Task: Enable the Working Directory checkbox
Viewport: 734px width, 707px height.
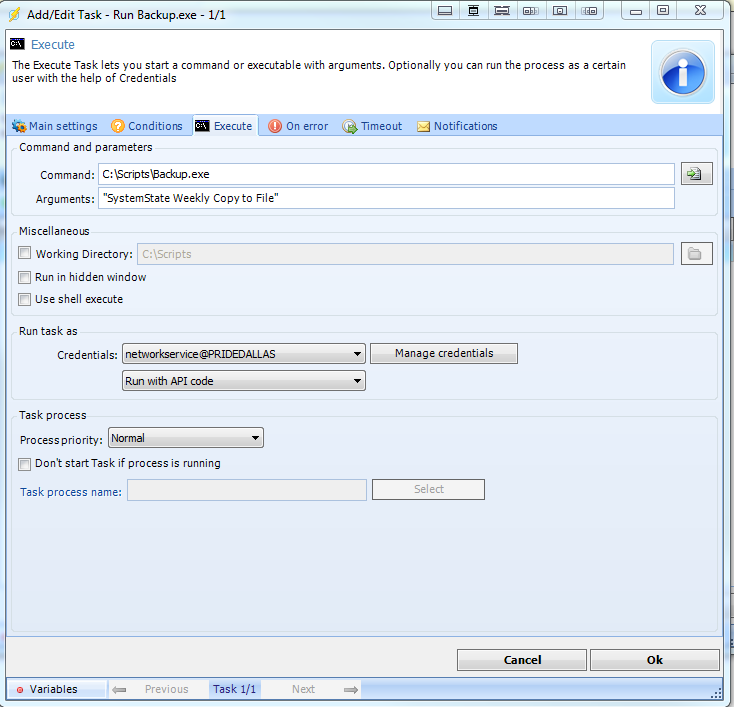Action: click(x=25, y=254)
